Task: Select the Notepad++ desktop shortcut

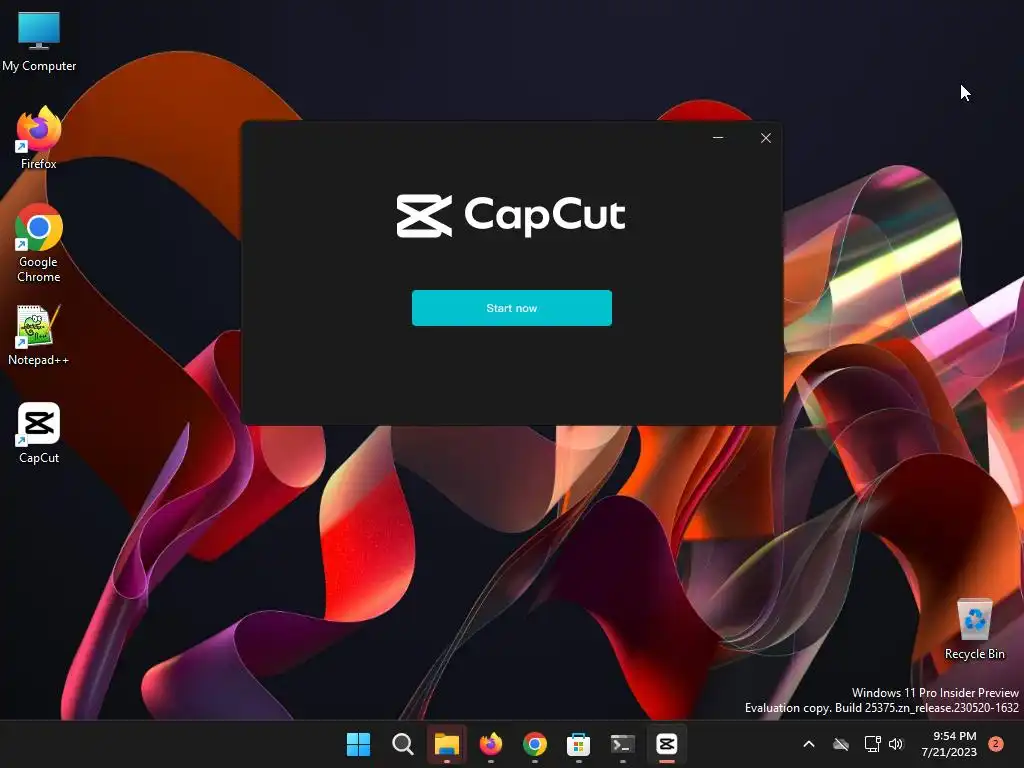Action: click(39, 334)
